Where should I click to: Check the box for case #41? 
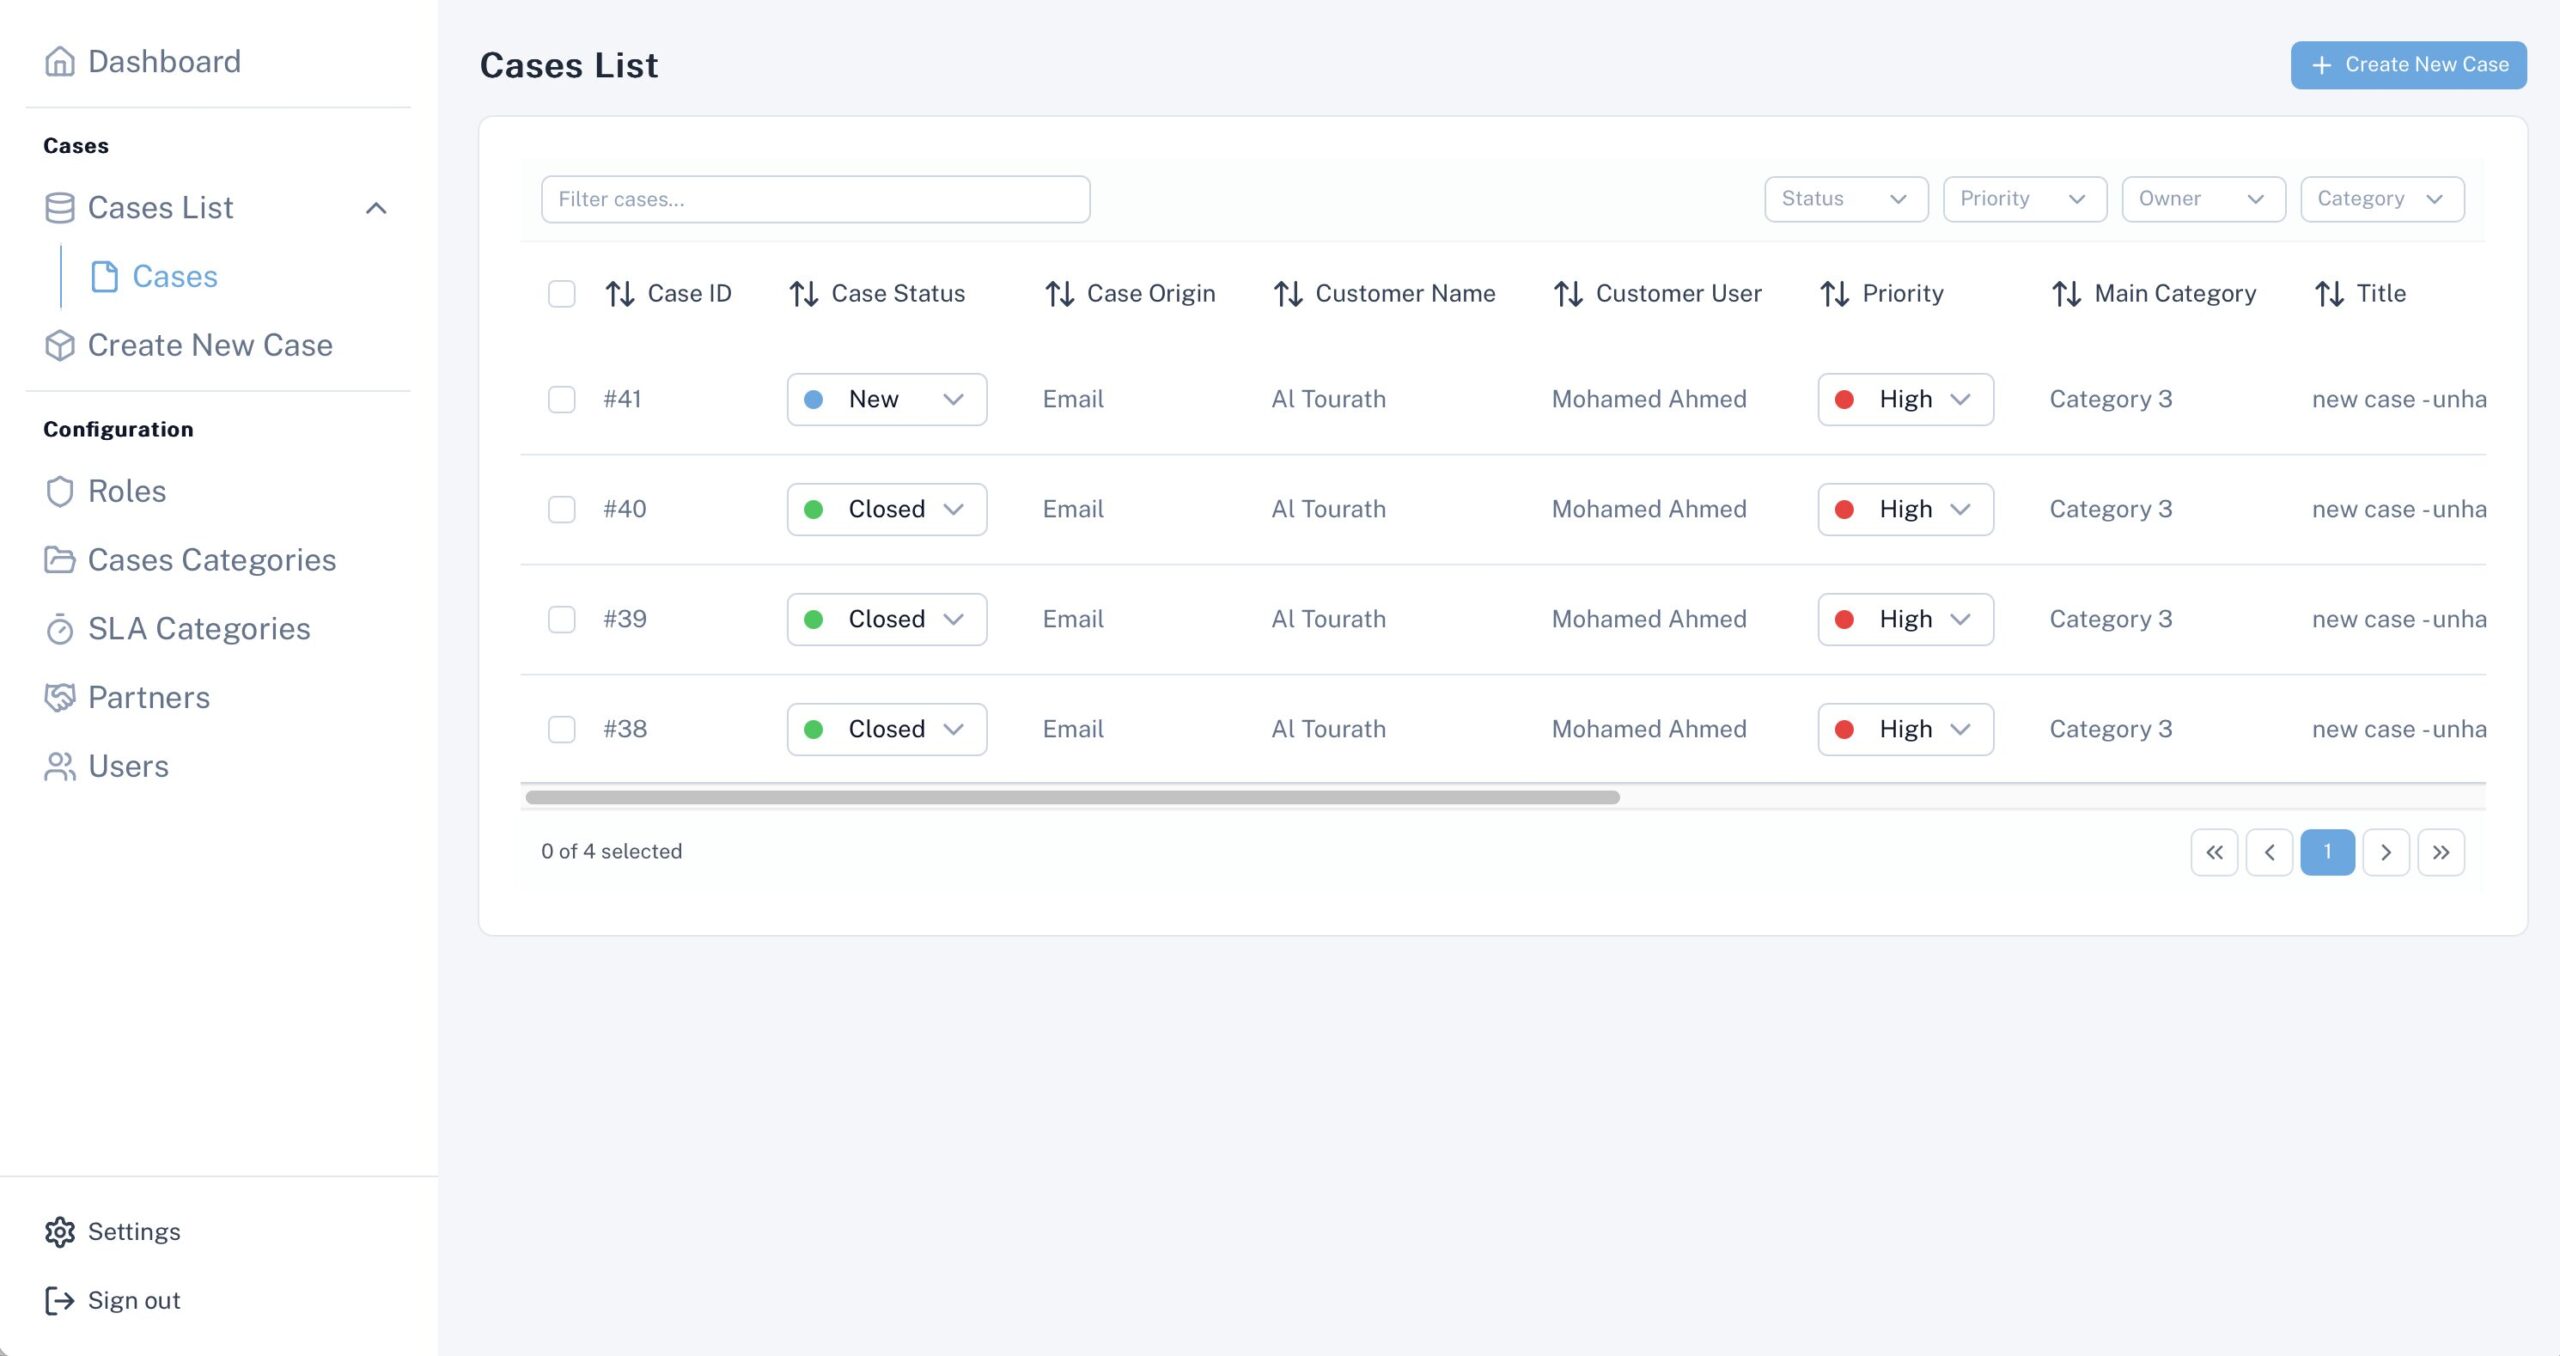pyautogui.click(x=562, y=399)
